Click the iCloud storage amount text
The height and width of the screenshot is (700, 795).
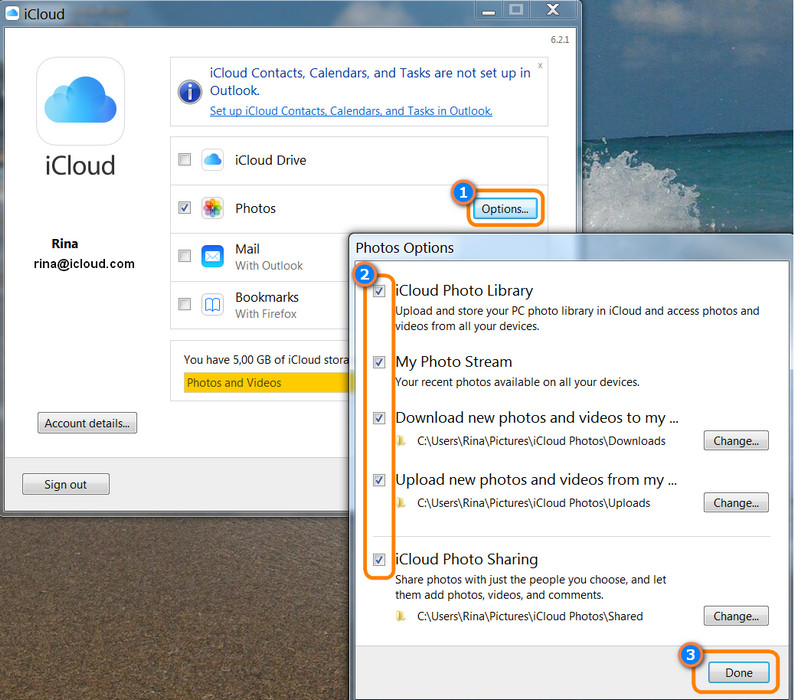[266, 360]
